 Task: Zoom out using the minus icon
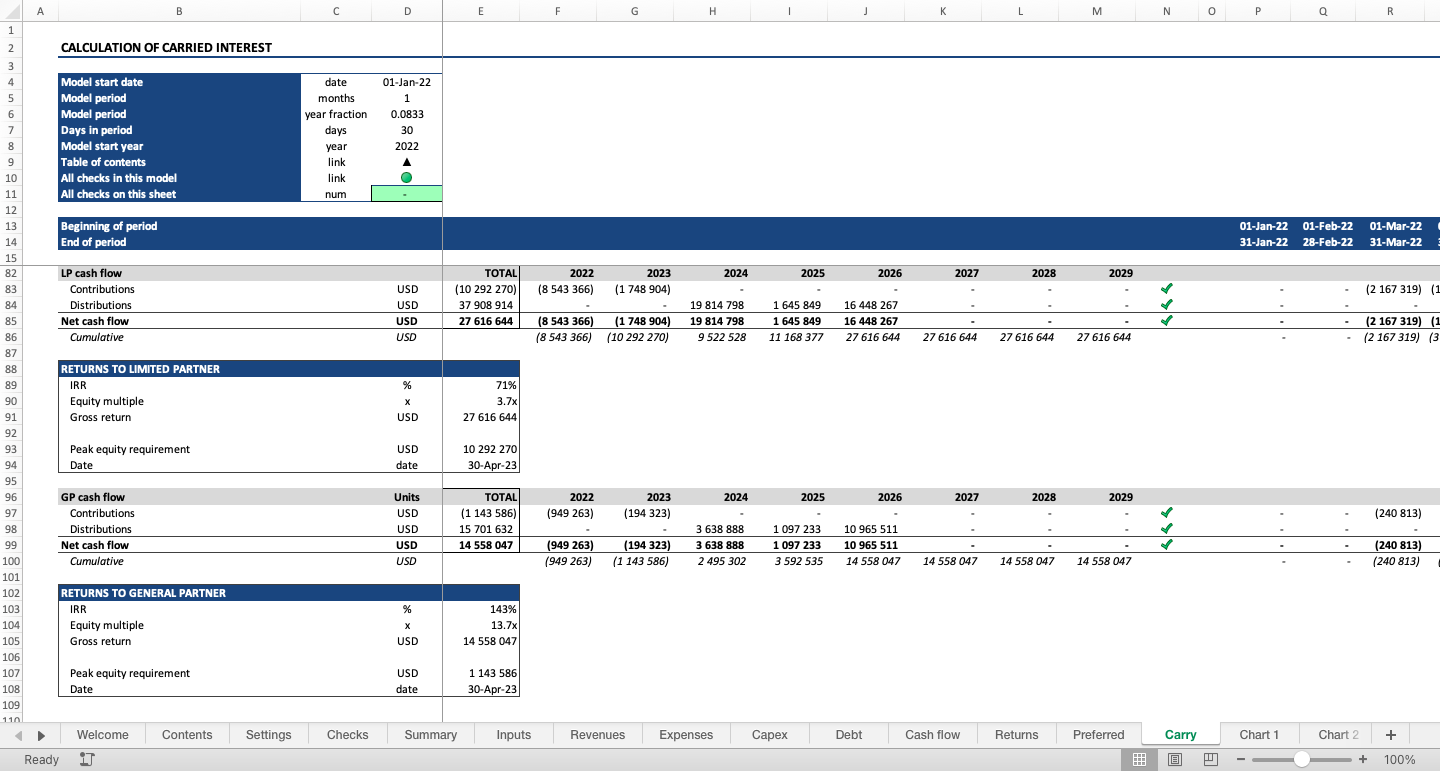point(1240,759)
